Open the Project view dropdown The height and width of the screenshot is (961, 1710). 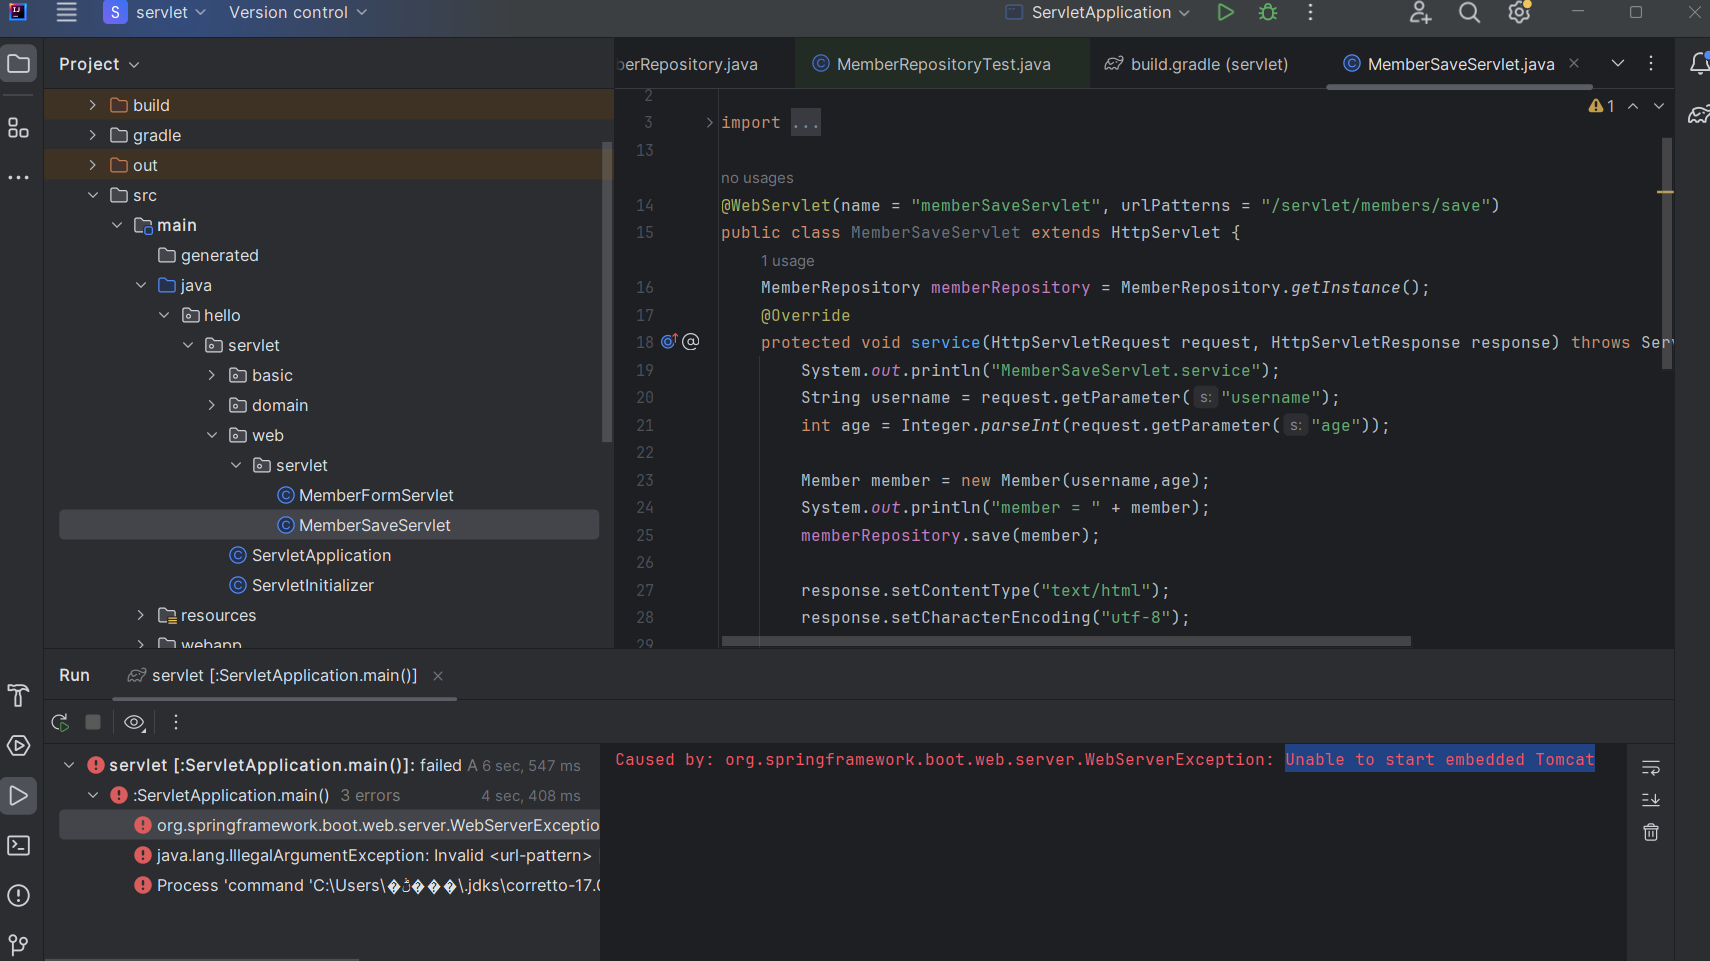coord(99,64)
